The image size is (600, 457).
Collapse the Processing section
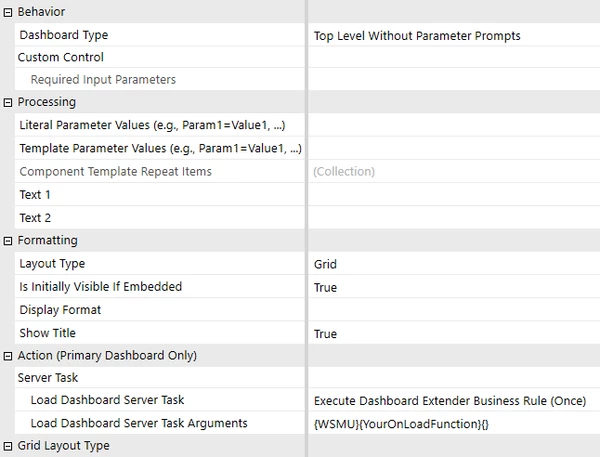[8, 103]
